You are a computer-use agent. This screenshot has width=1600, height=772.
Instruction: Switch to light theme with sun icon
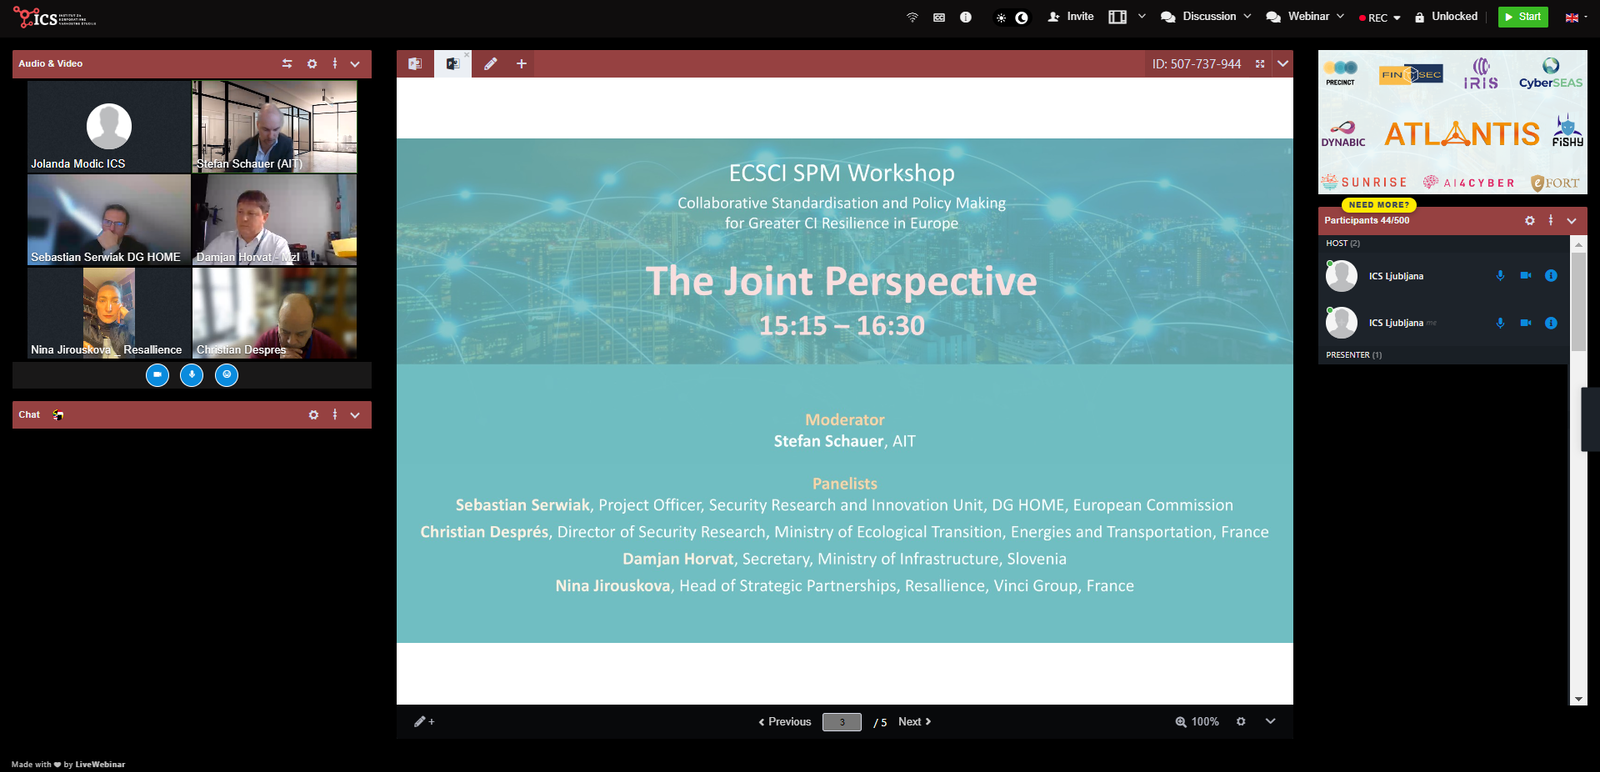1001,18
